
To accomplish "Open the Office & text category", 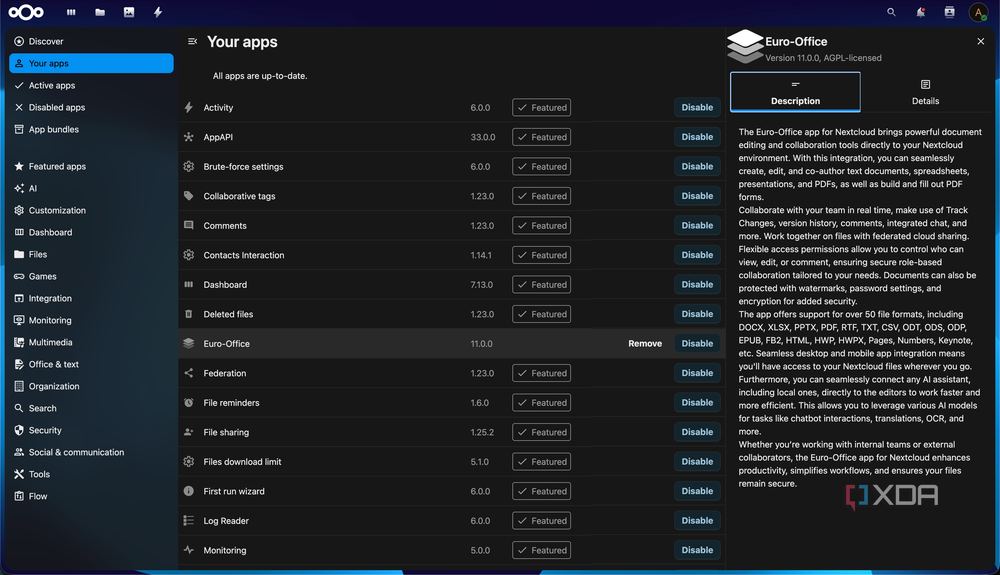I will click(x=91, y=364).
